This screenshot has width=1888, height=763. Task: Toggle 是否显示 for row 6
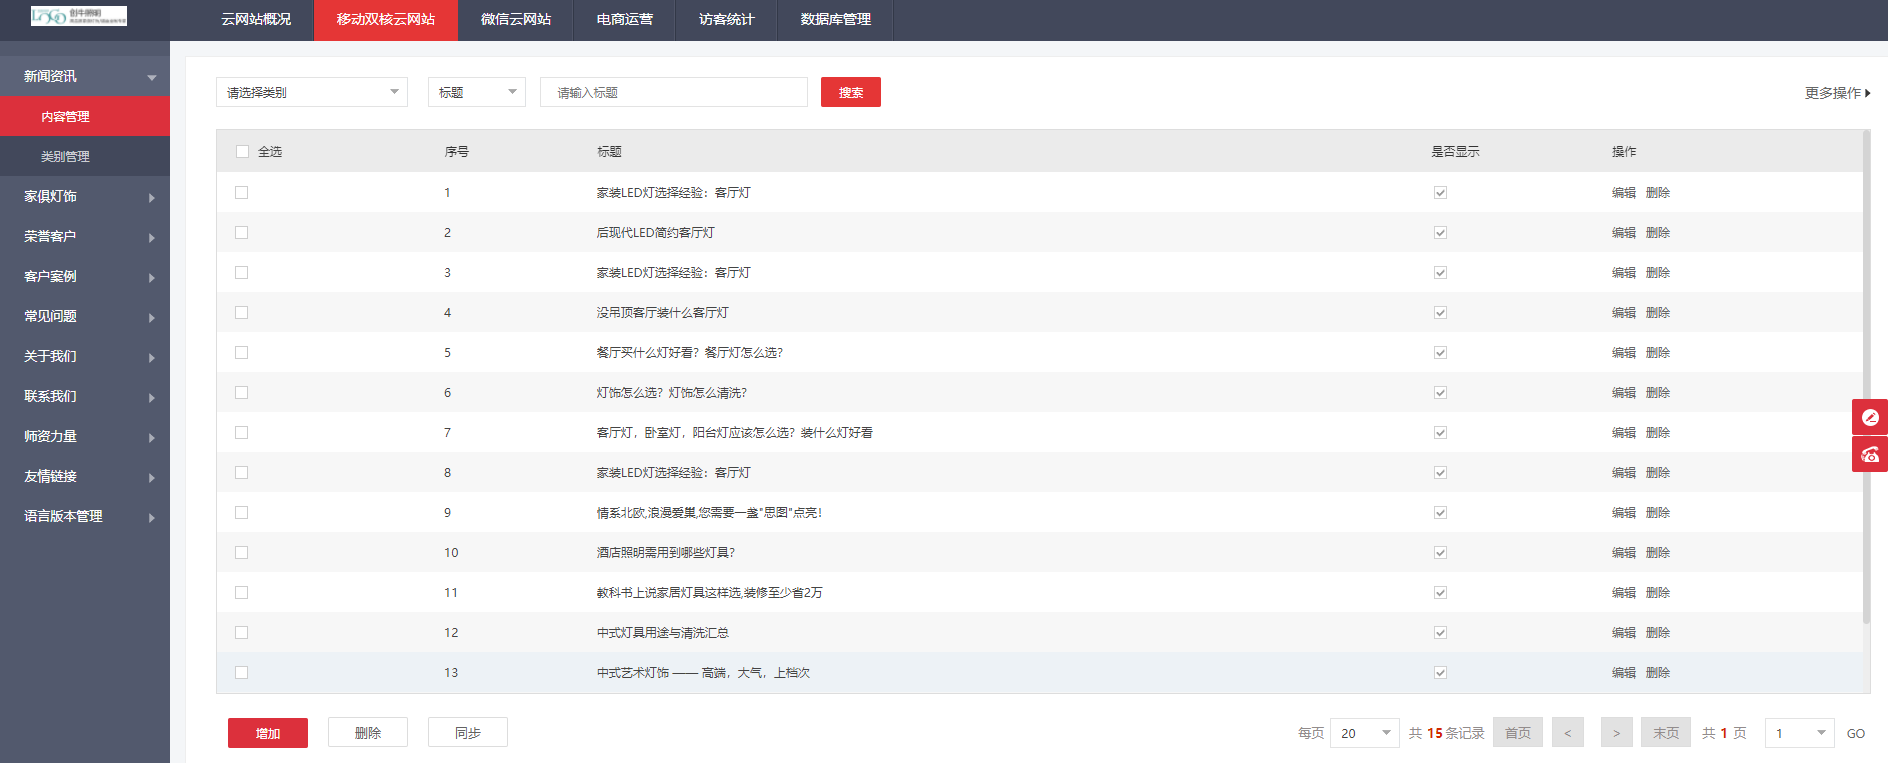(1440, 392)
